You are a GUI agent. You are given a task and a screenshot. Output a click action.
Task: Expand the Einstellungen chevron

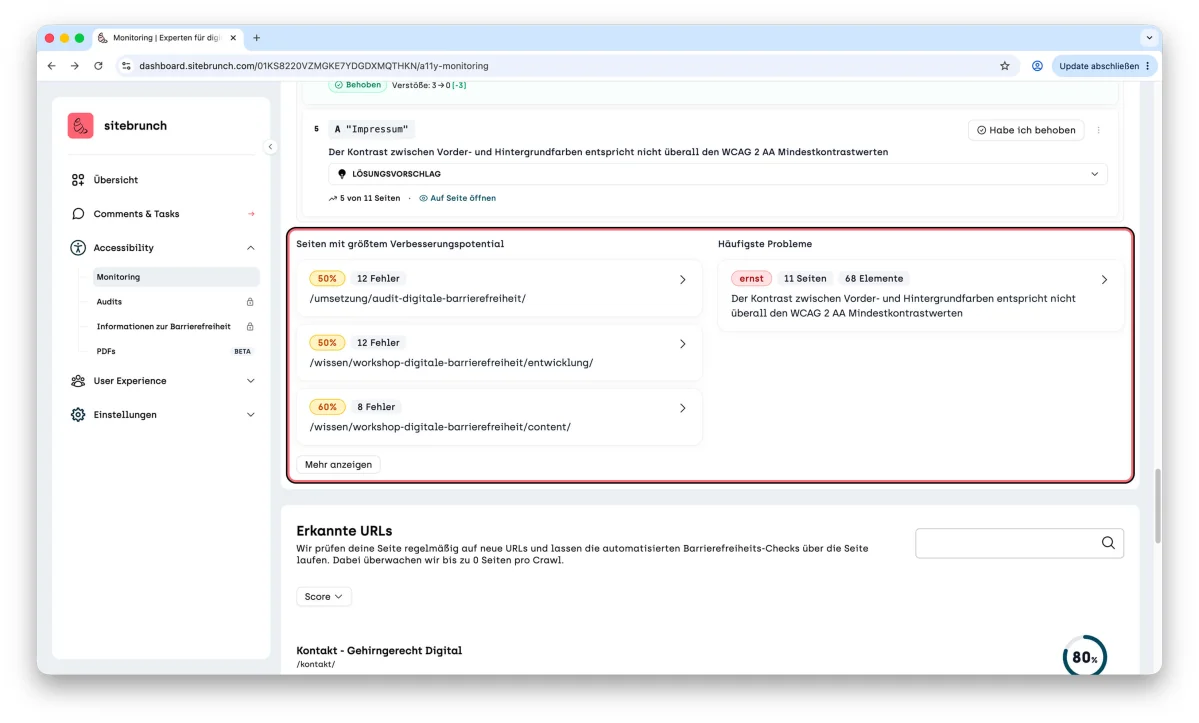[x=250, y=414]
